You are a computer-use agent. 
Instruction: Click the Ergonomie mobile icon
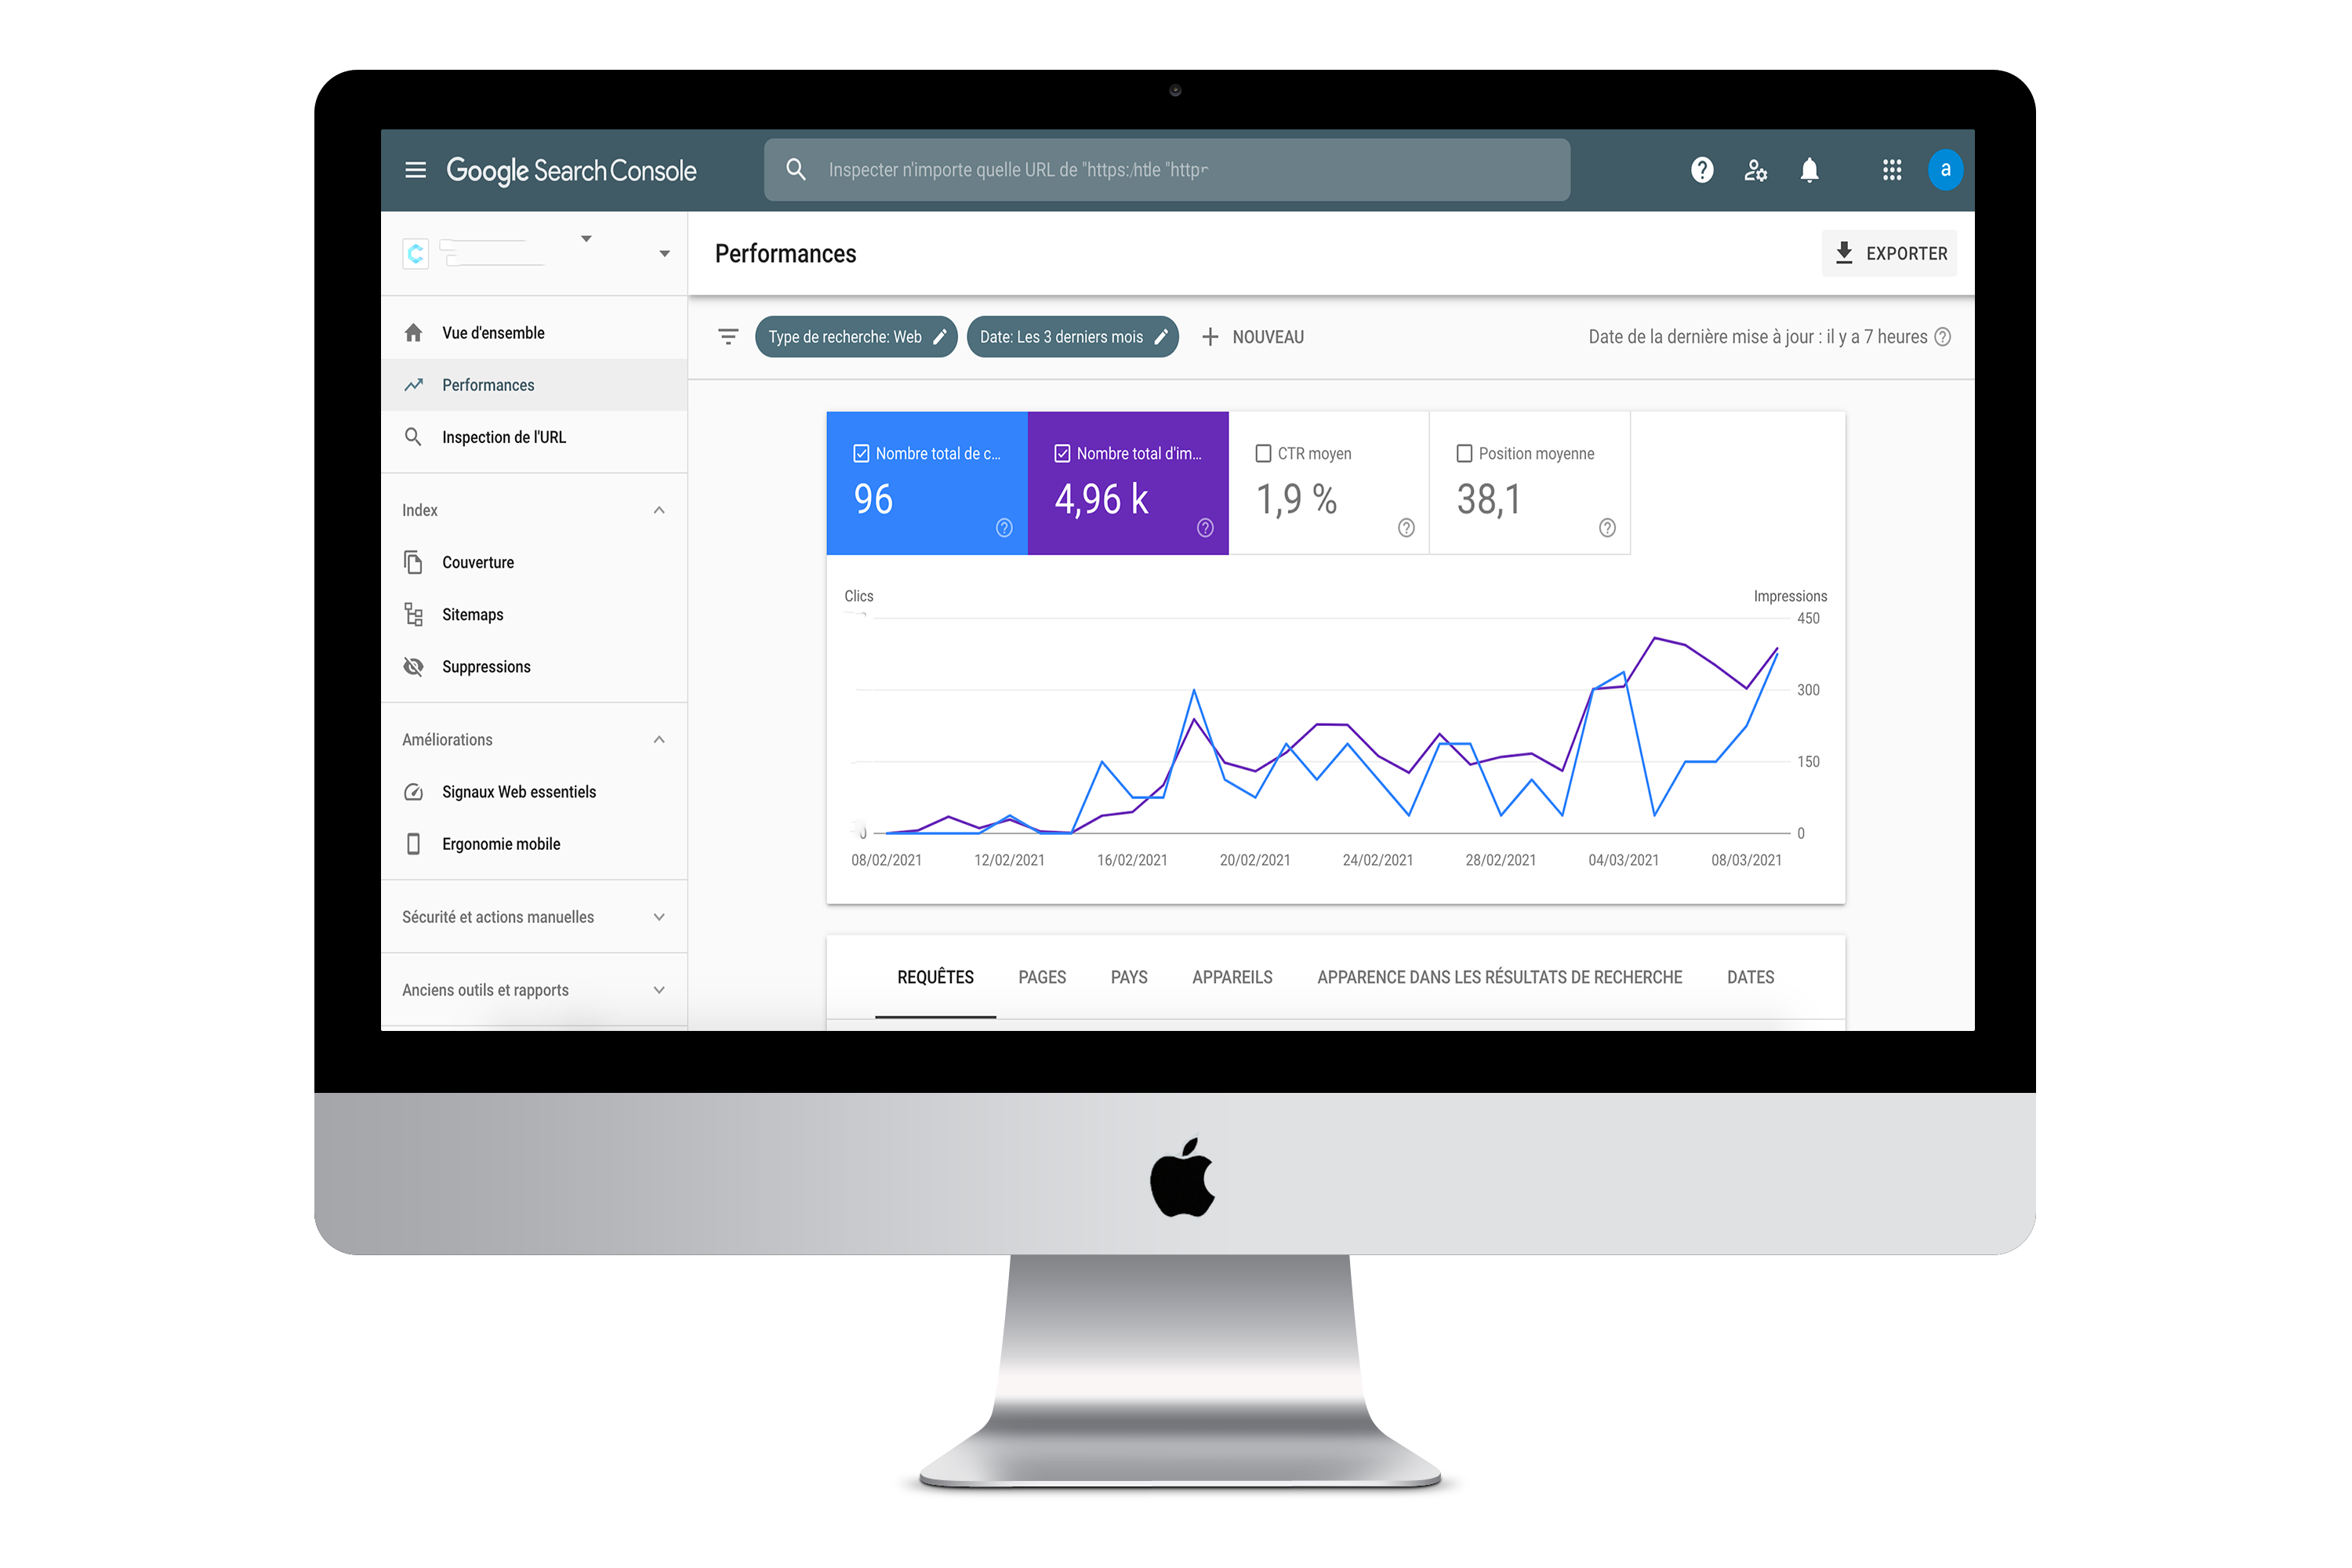[x=415, y=844]
